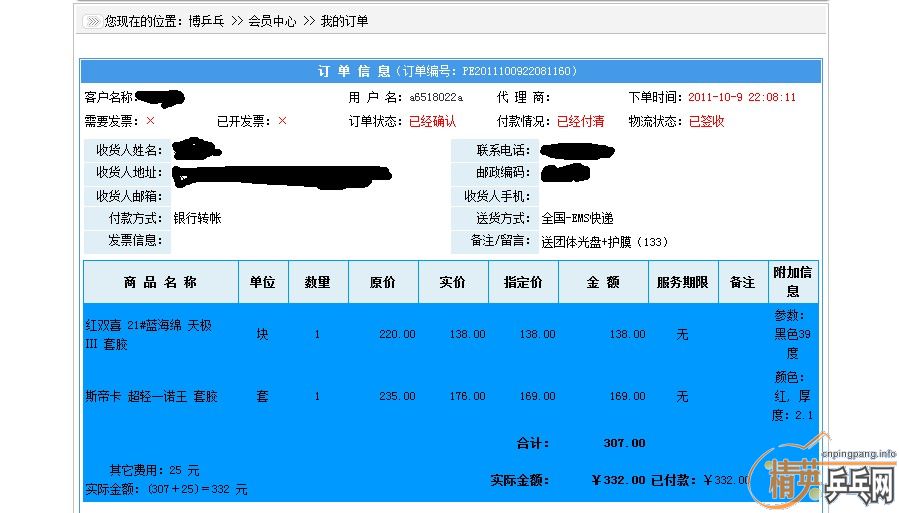899x513 pixels.
Task: Click the 服务期限 column header
Action: [683, 282]
